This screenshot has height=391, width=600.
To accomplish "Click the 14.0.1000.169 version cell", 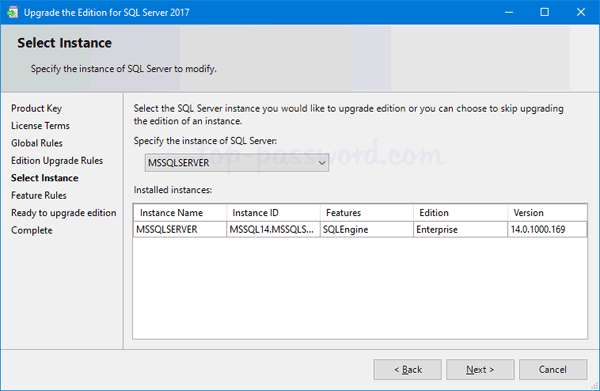I will pos(547,229).
